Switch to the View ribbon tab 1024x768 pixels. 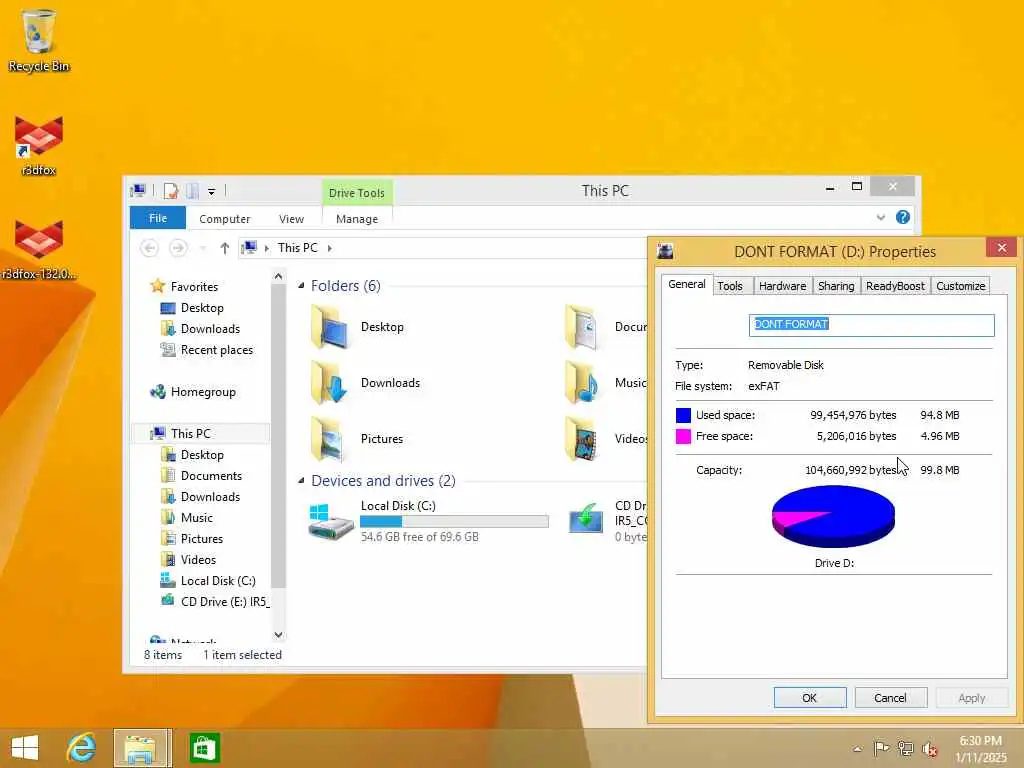tap(291, 219)
